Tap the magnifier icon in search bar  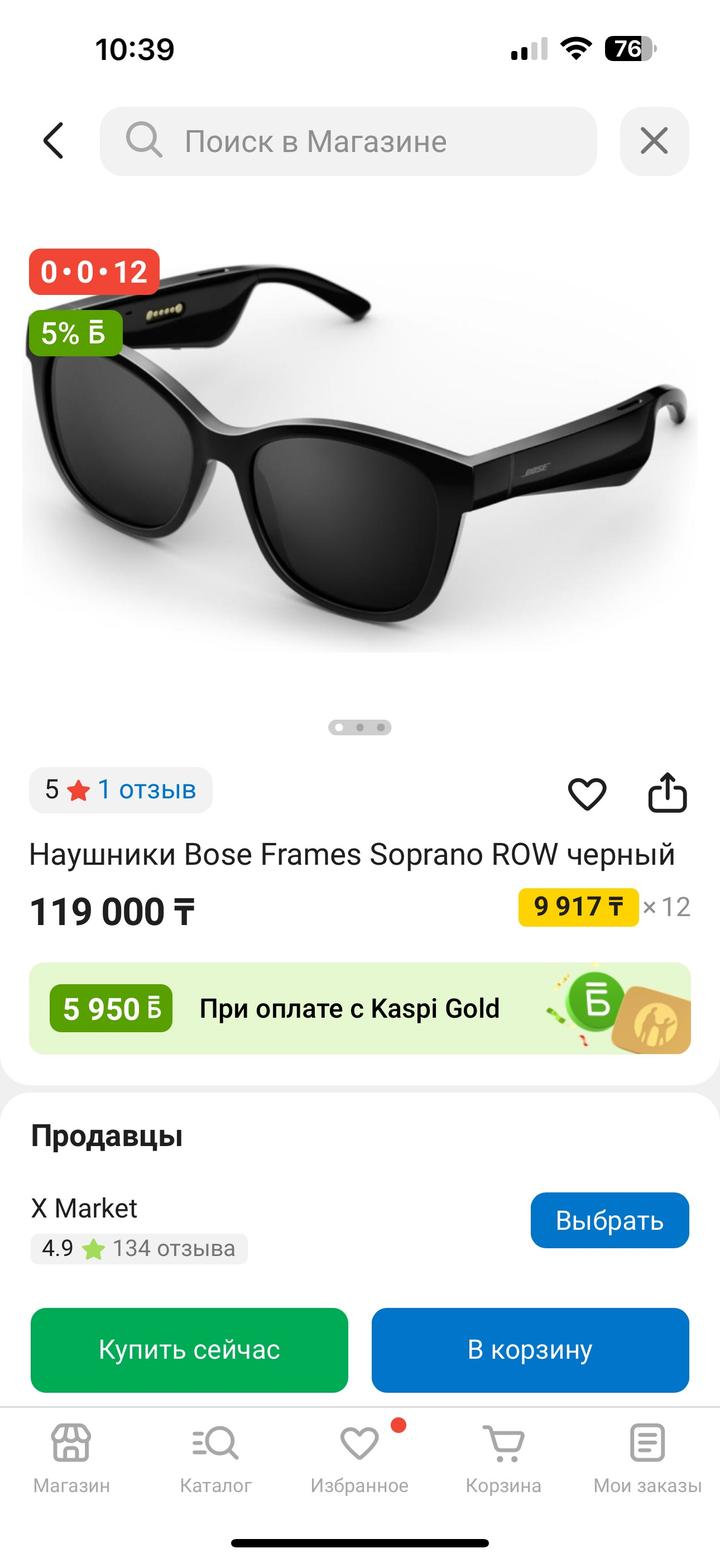[x=144, y=141]
